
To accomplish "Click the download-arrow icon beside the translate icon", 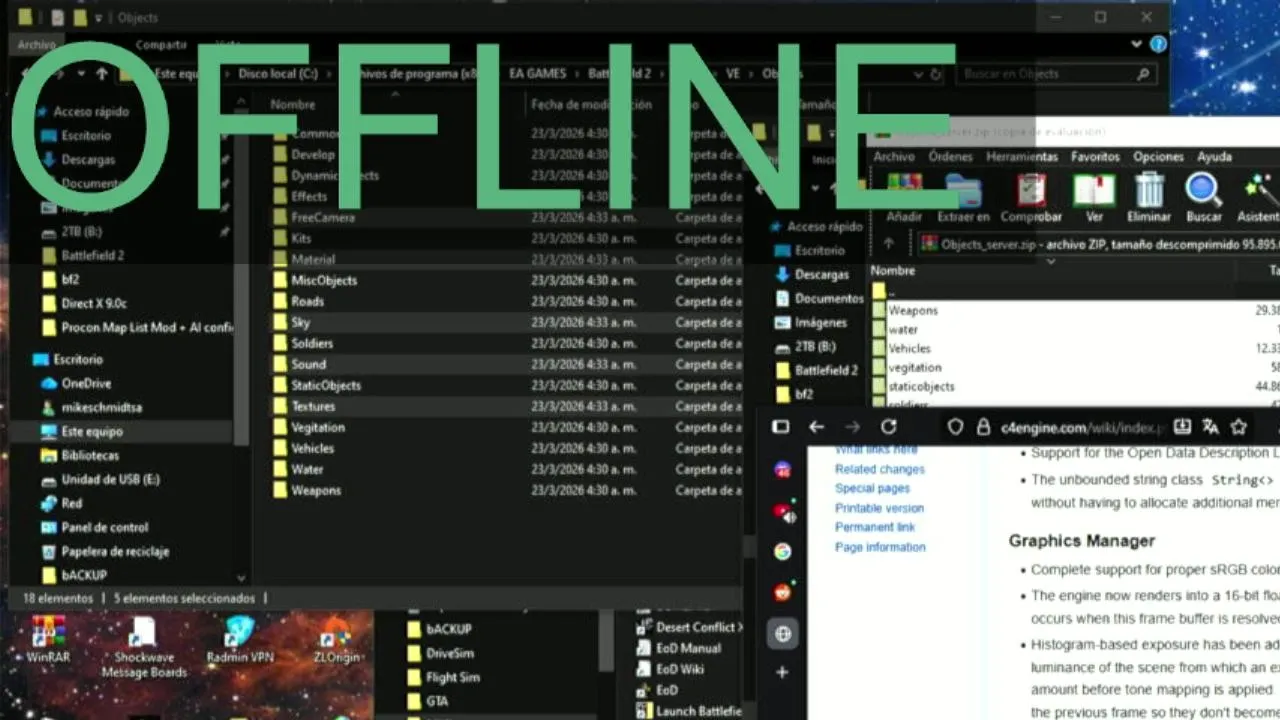I will point(1182,427).
